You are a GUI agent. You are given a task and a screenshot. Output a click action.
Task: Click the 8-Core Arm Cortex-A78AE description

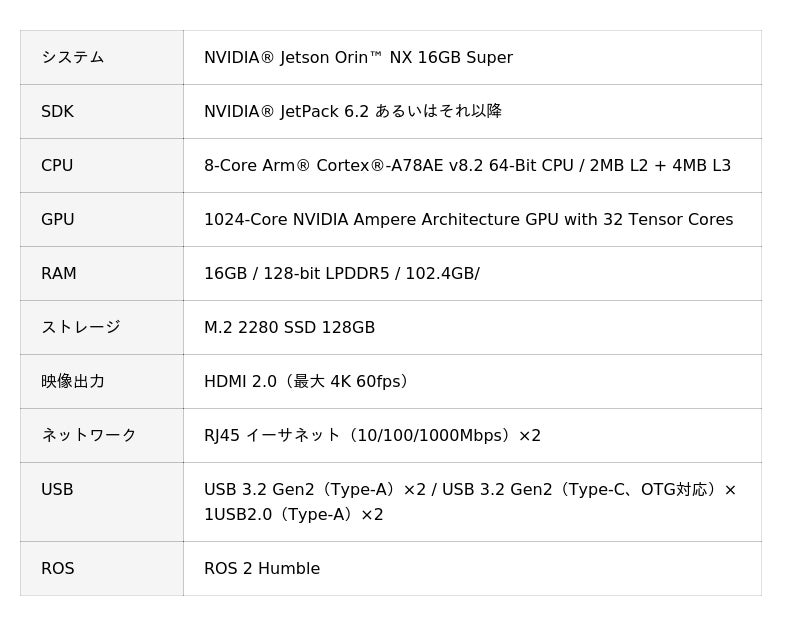(x=467, y=165)
